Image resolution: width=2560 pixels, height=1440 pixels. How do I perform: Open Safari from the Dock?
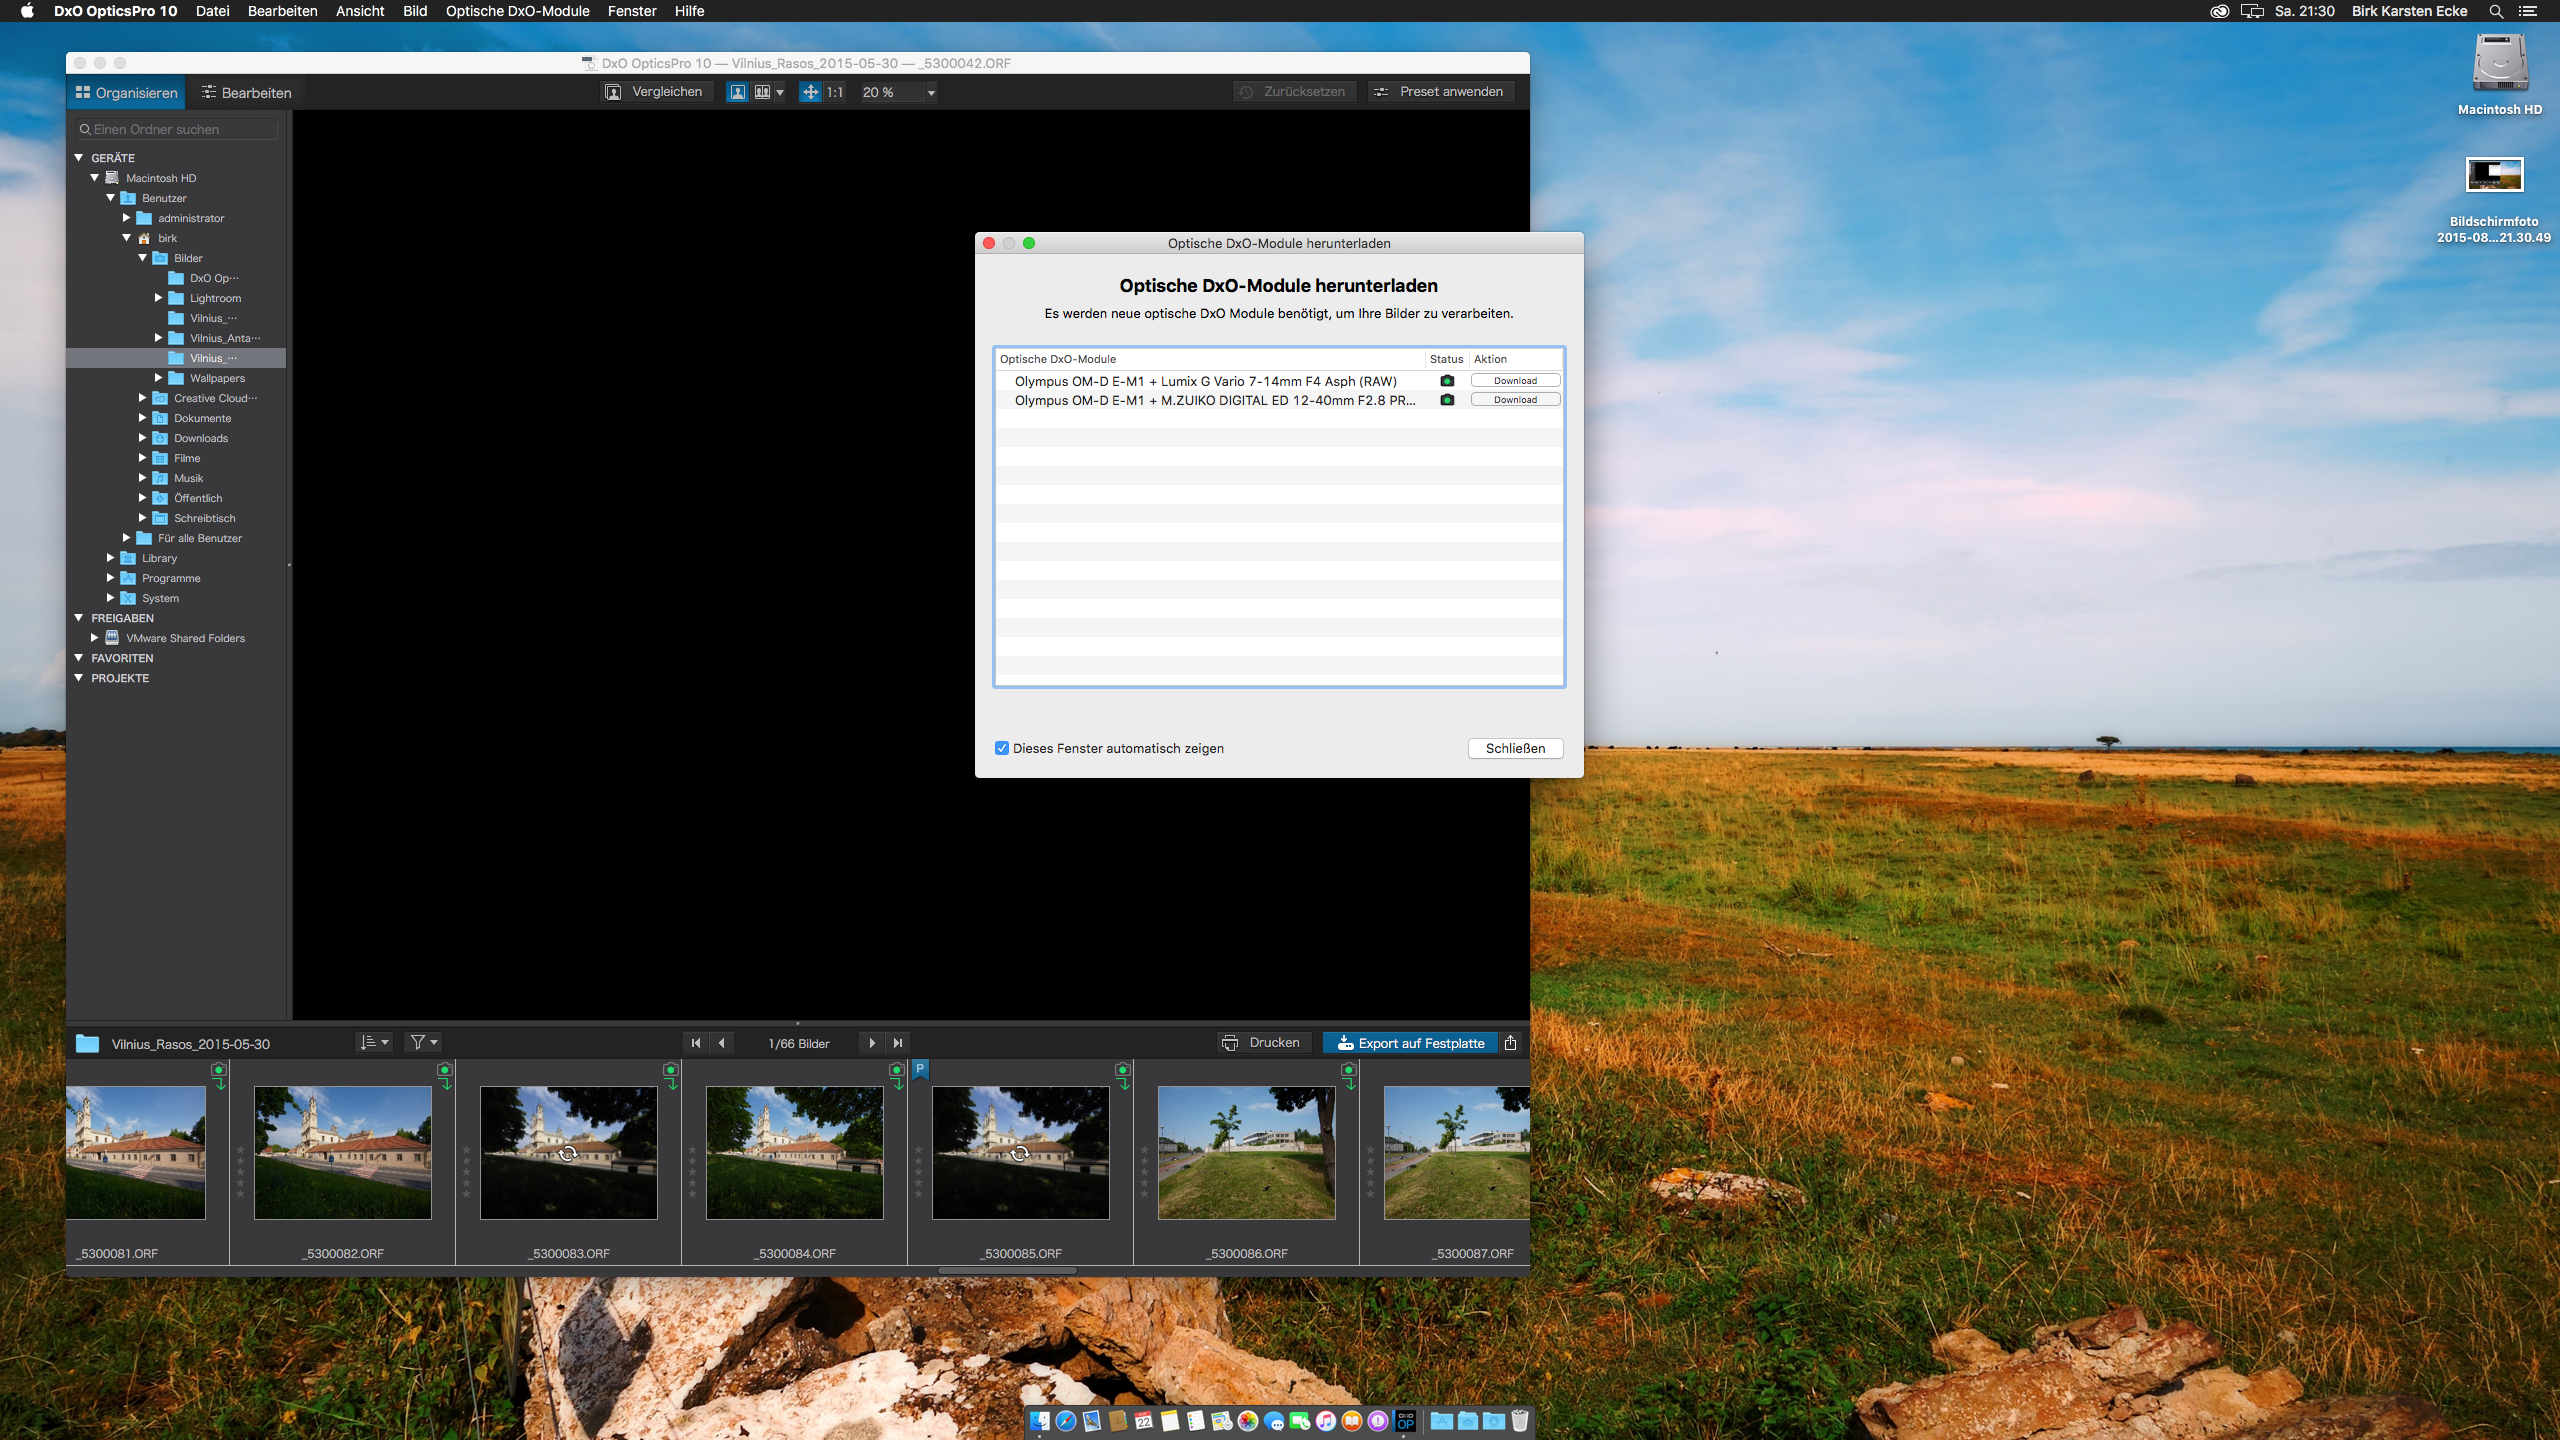pos(1066,1421)
